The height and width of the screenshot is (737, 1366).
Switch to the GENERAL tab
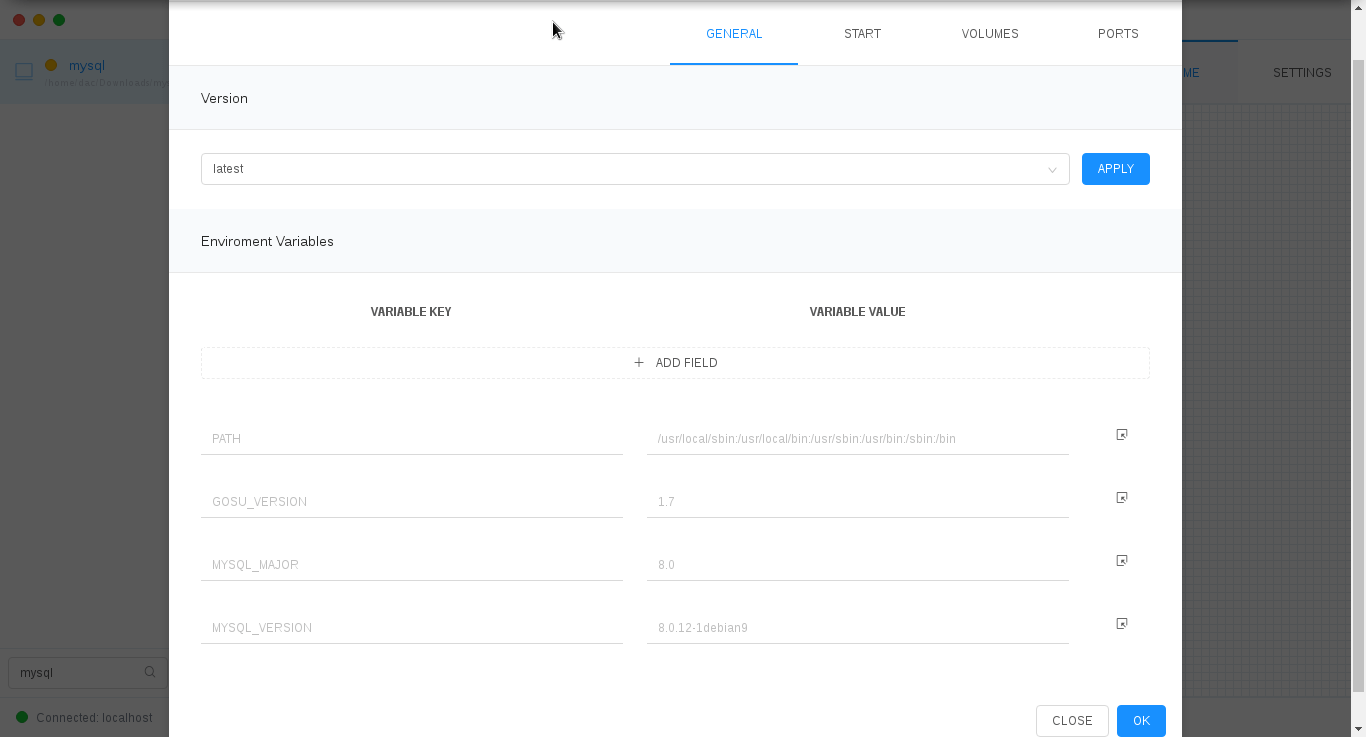(734, 34)
